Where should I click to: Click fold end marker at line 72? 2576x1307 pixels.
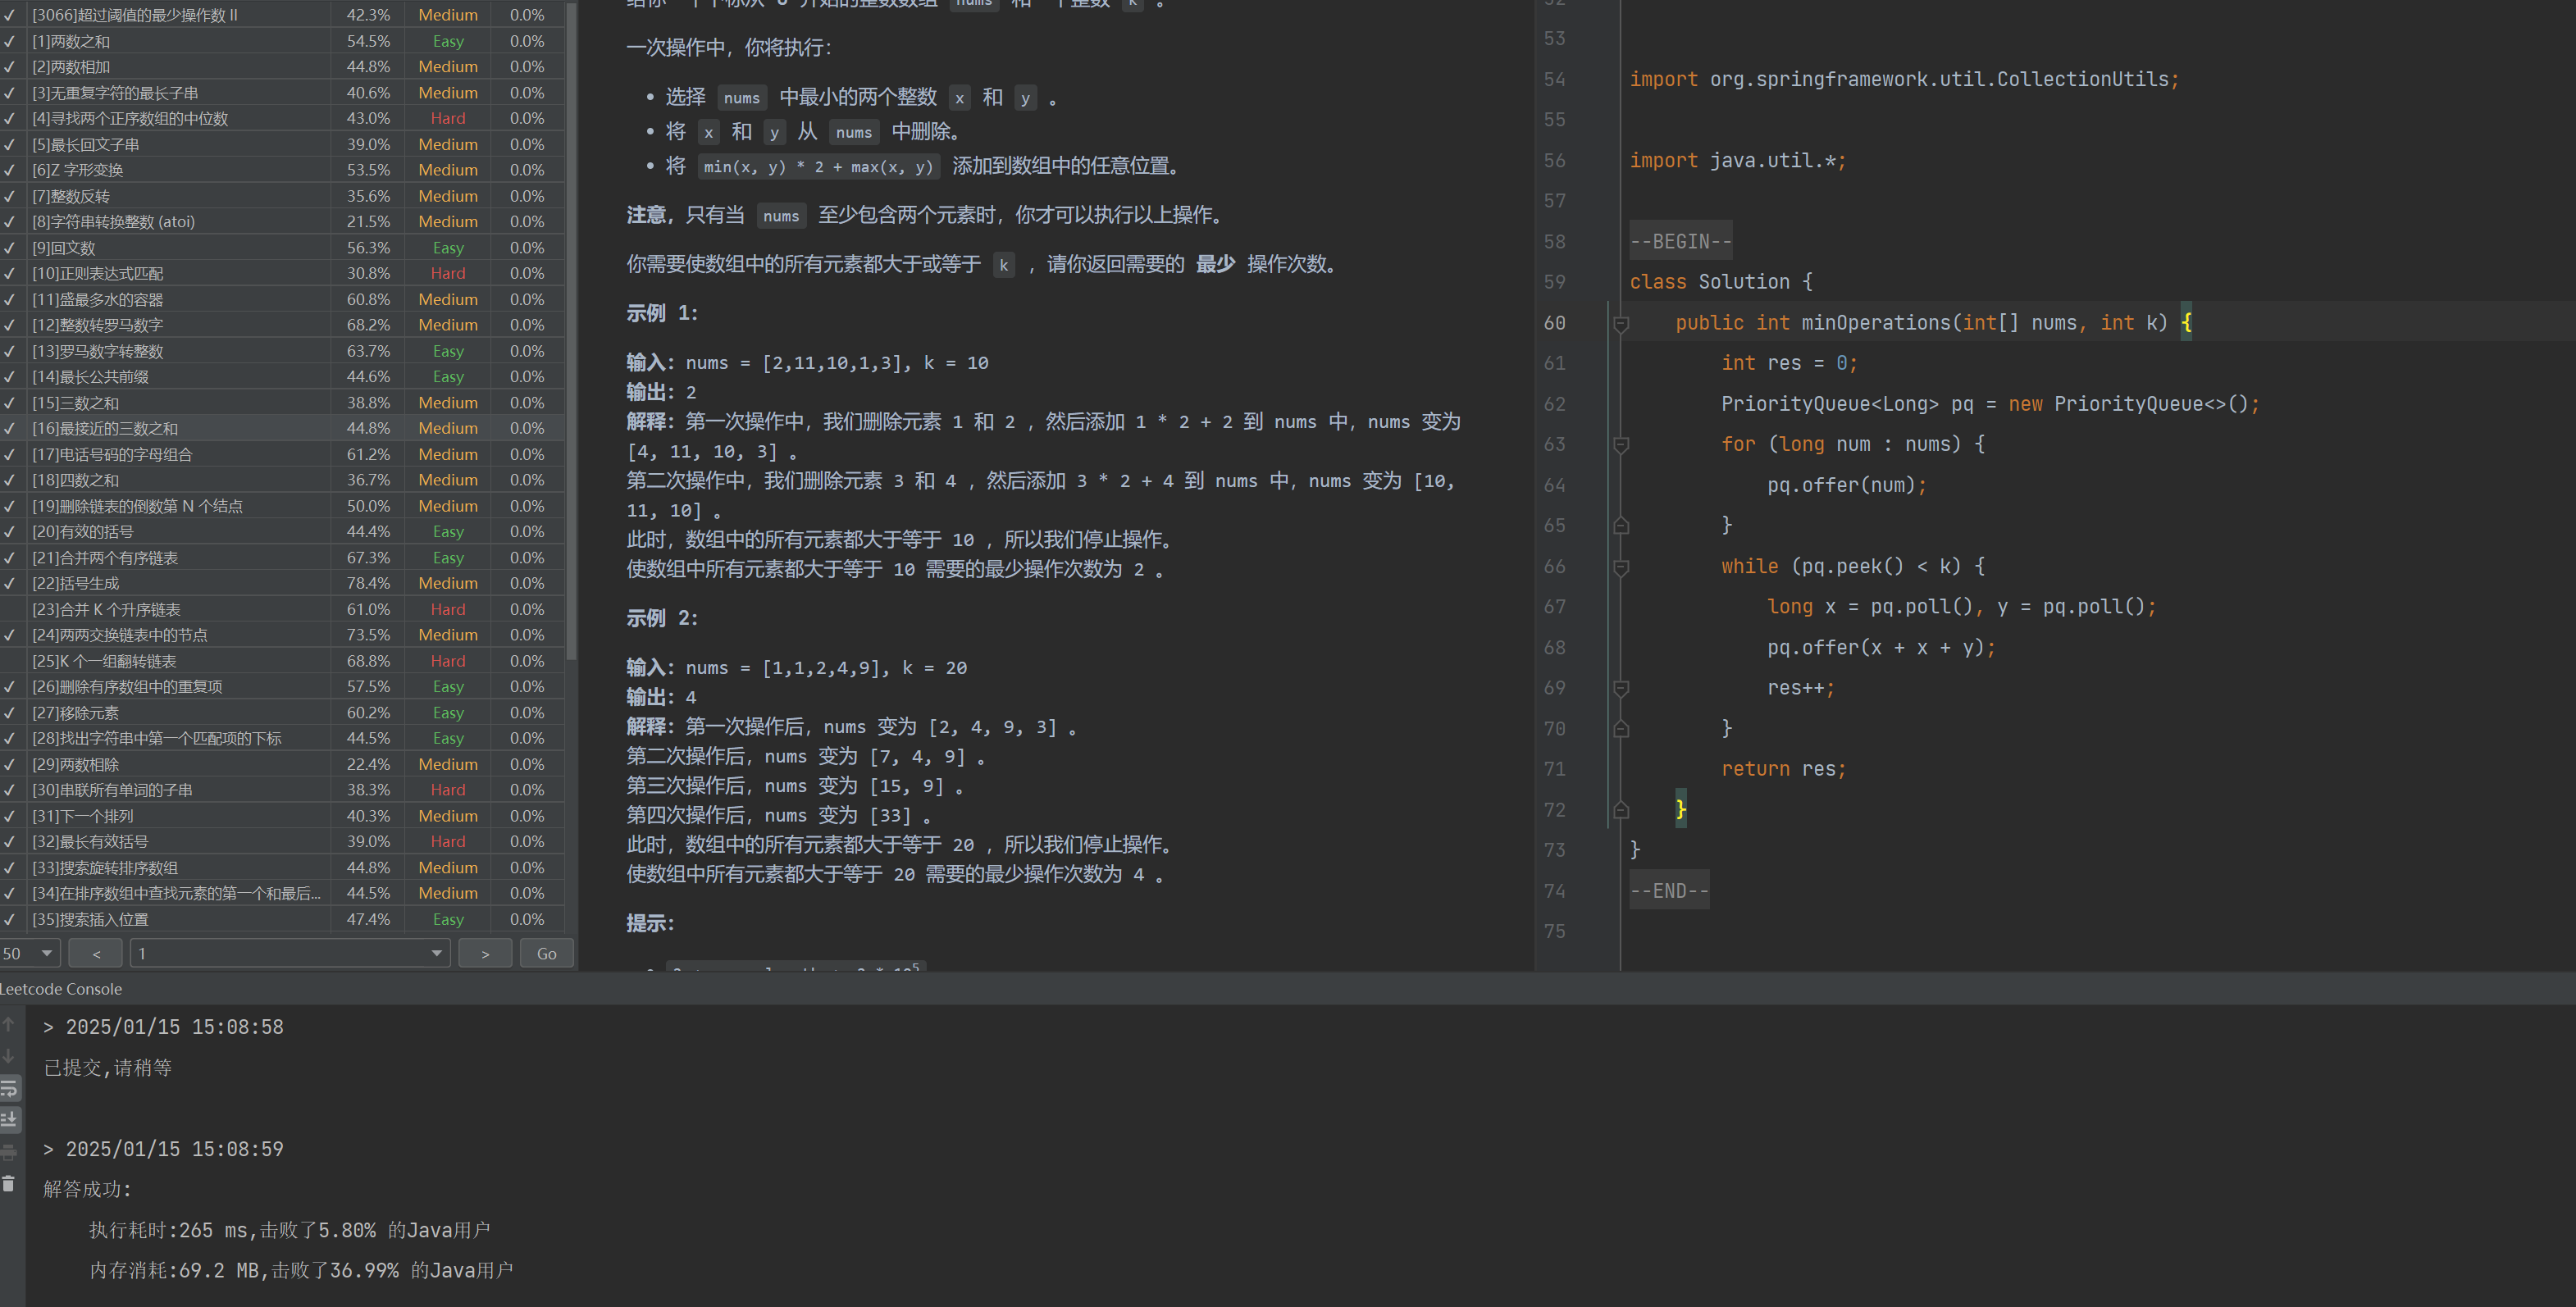point(1621,810)
